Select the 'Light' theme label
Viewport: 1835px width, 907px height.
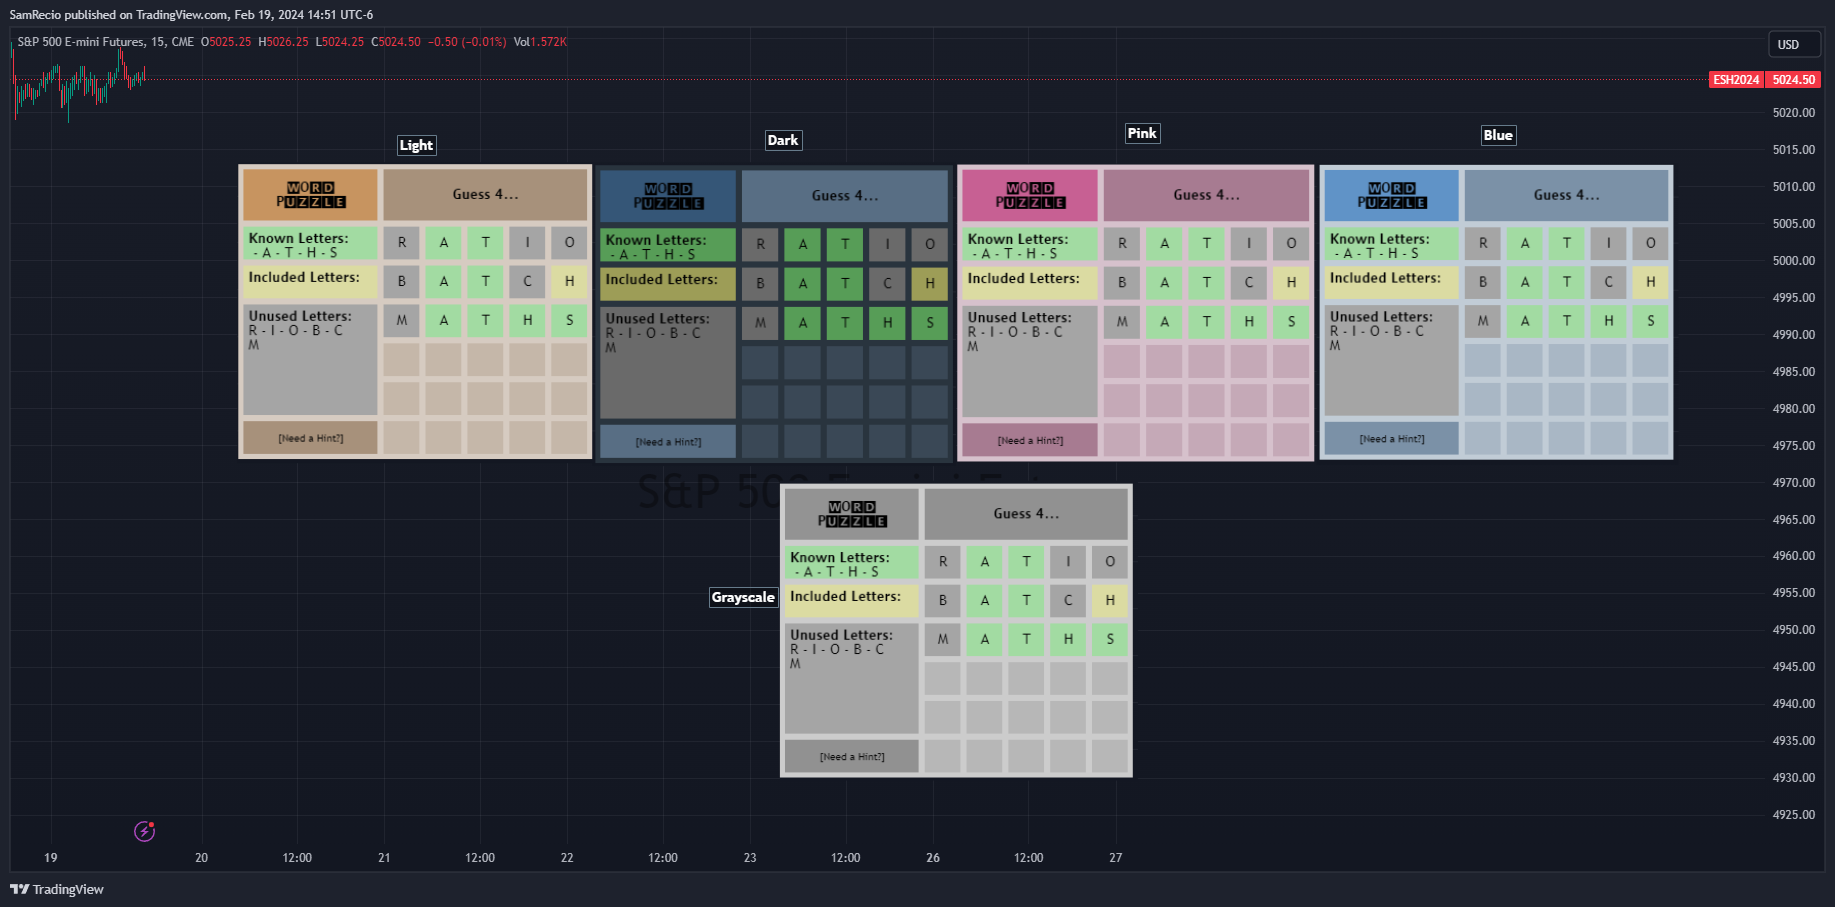[x=416, y=145]
